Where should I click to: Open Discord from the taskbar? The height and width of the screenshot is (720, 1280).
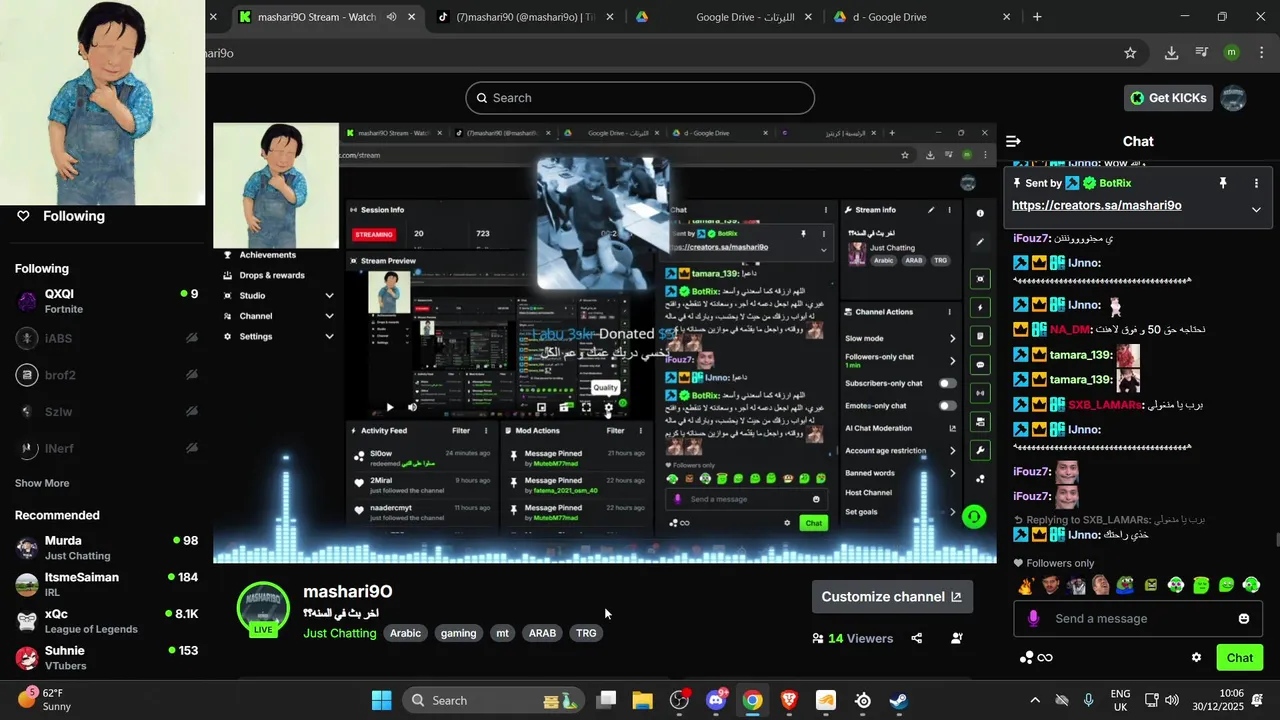716,700
